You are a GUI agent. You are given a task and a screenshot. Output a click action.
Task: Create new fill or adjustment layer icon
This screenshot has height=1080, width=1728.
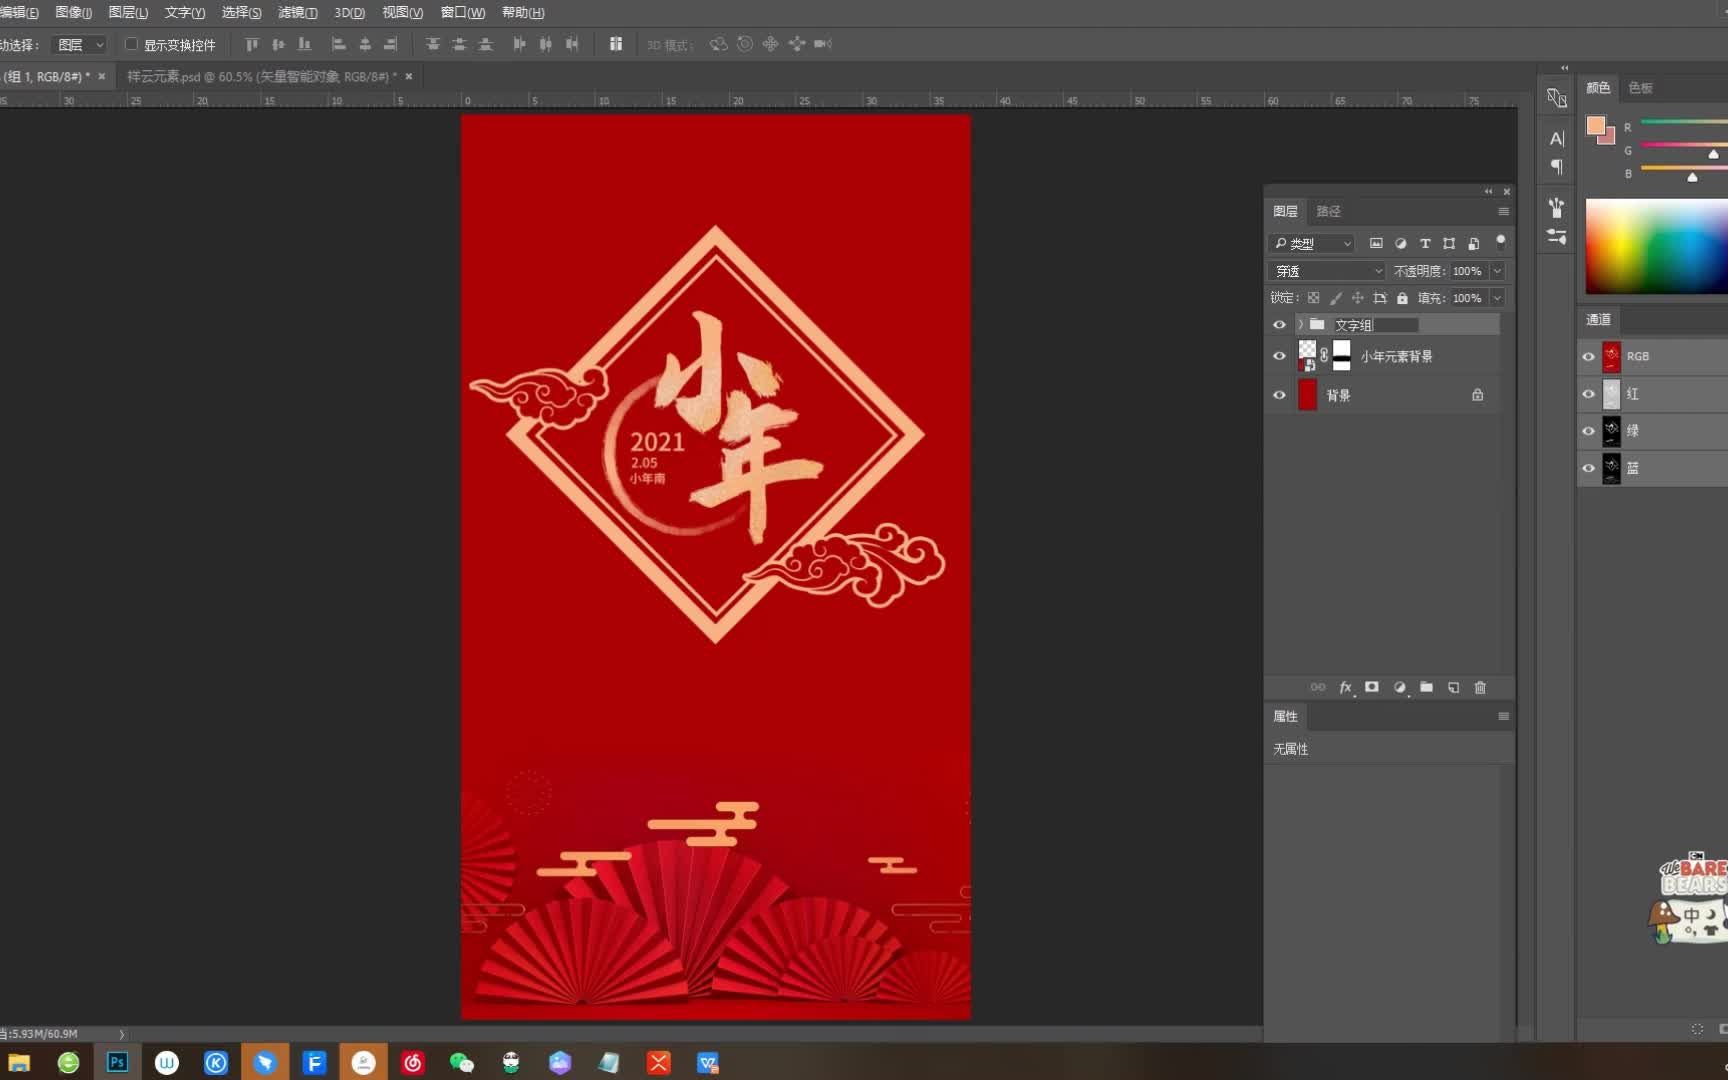coord(1400,687)
